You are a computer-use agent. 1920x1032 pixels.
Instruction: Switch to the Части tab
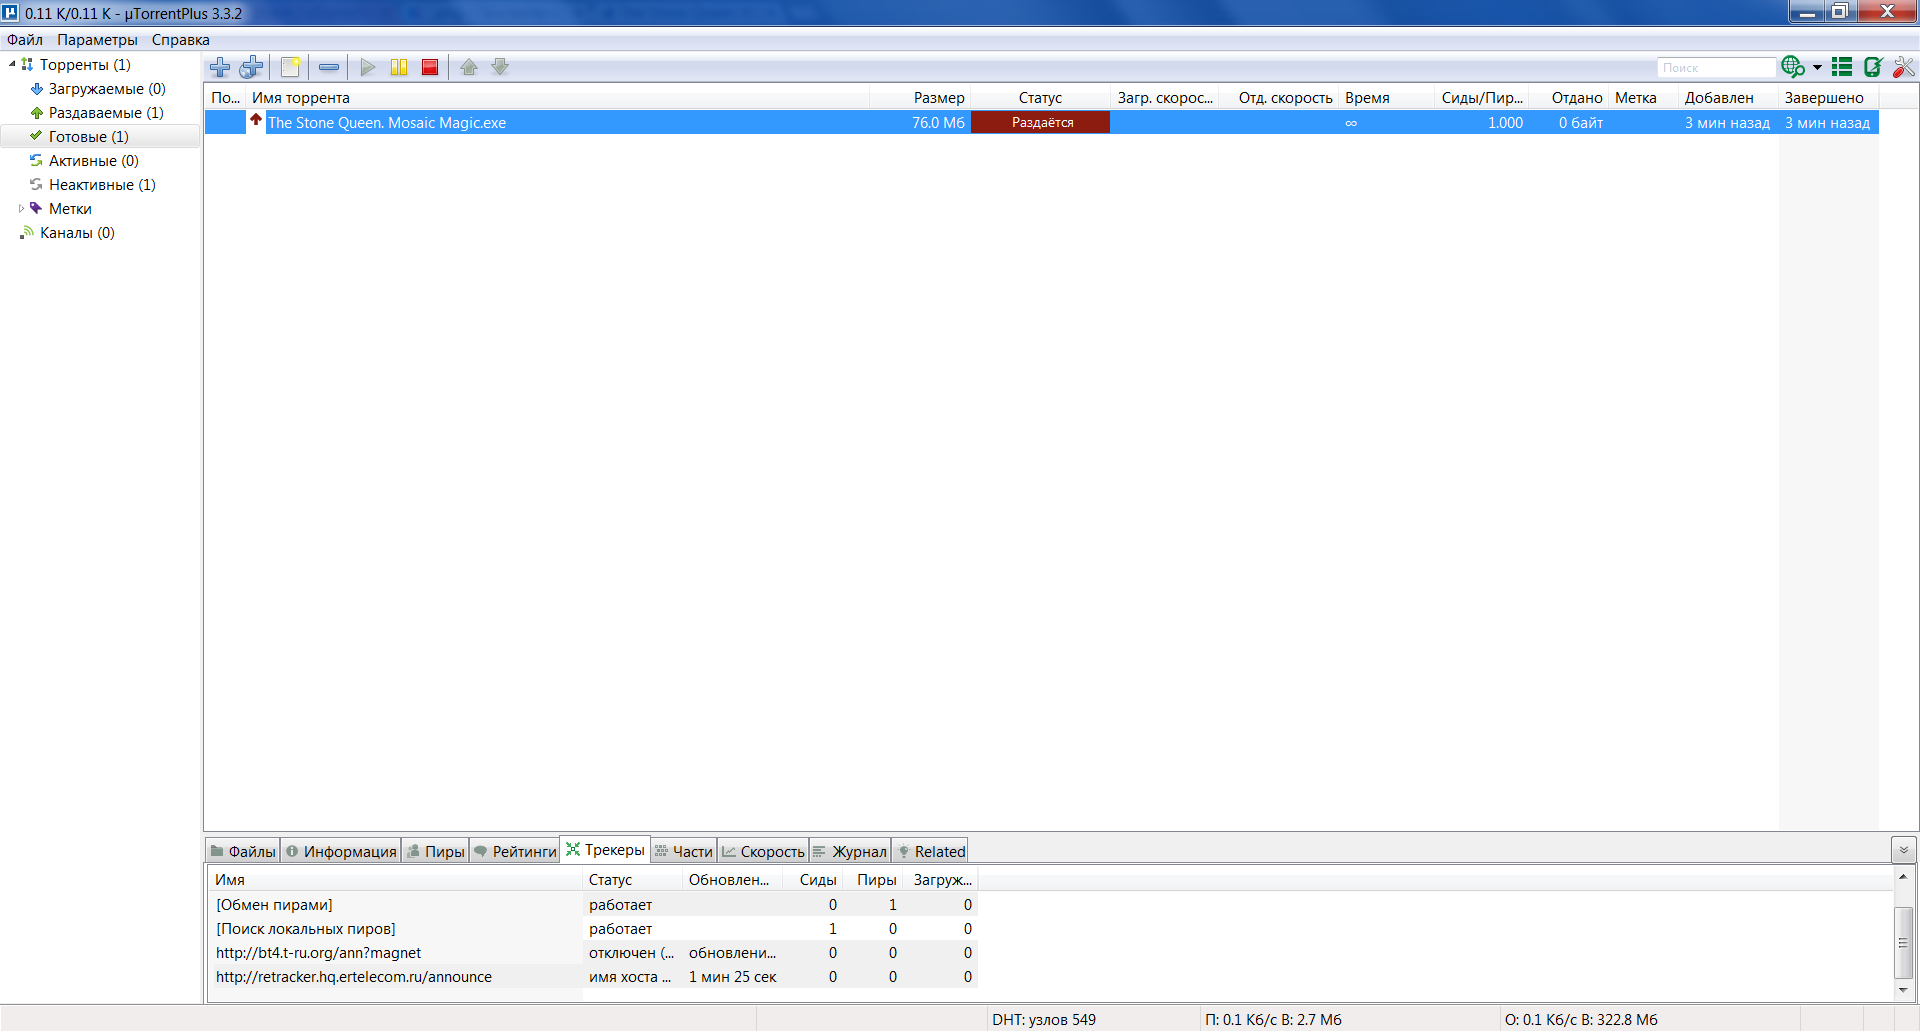tap(684, 851)
